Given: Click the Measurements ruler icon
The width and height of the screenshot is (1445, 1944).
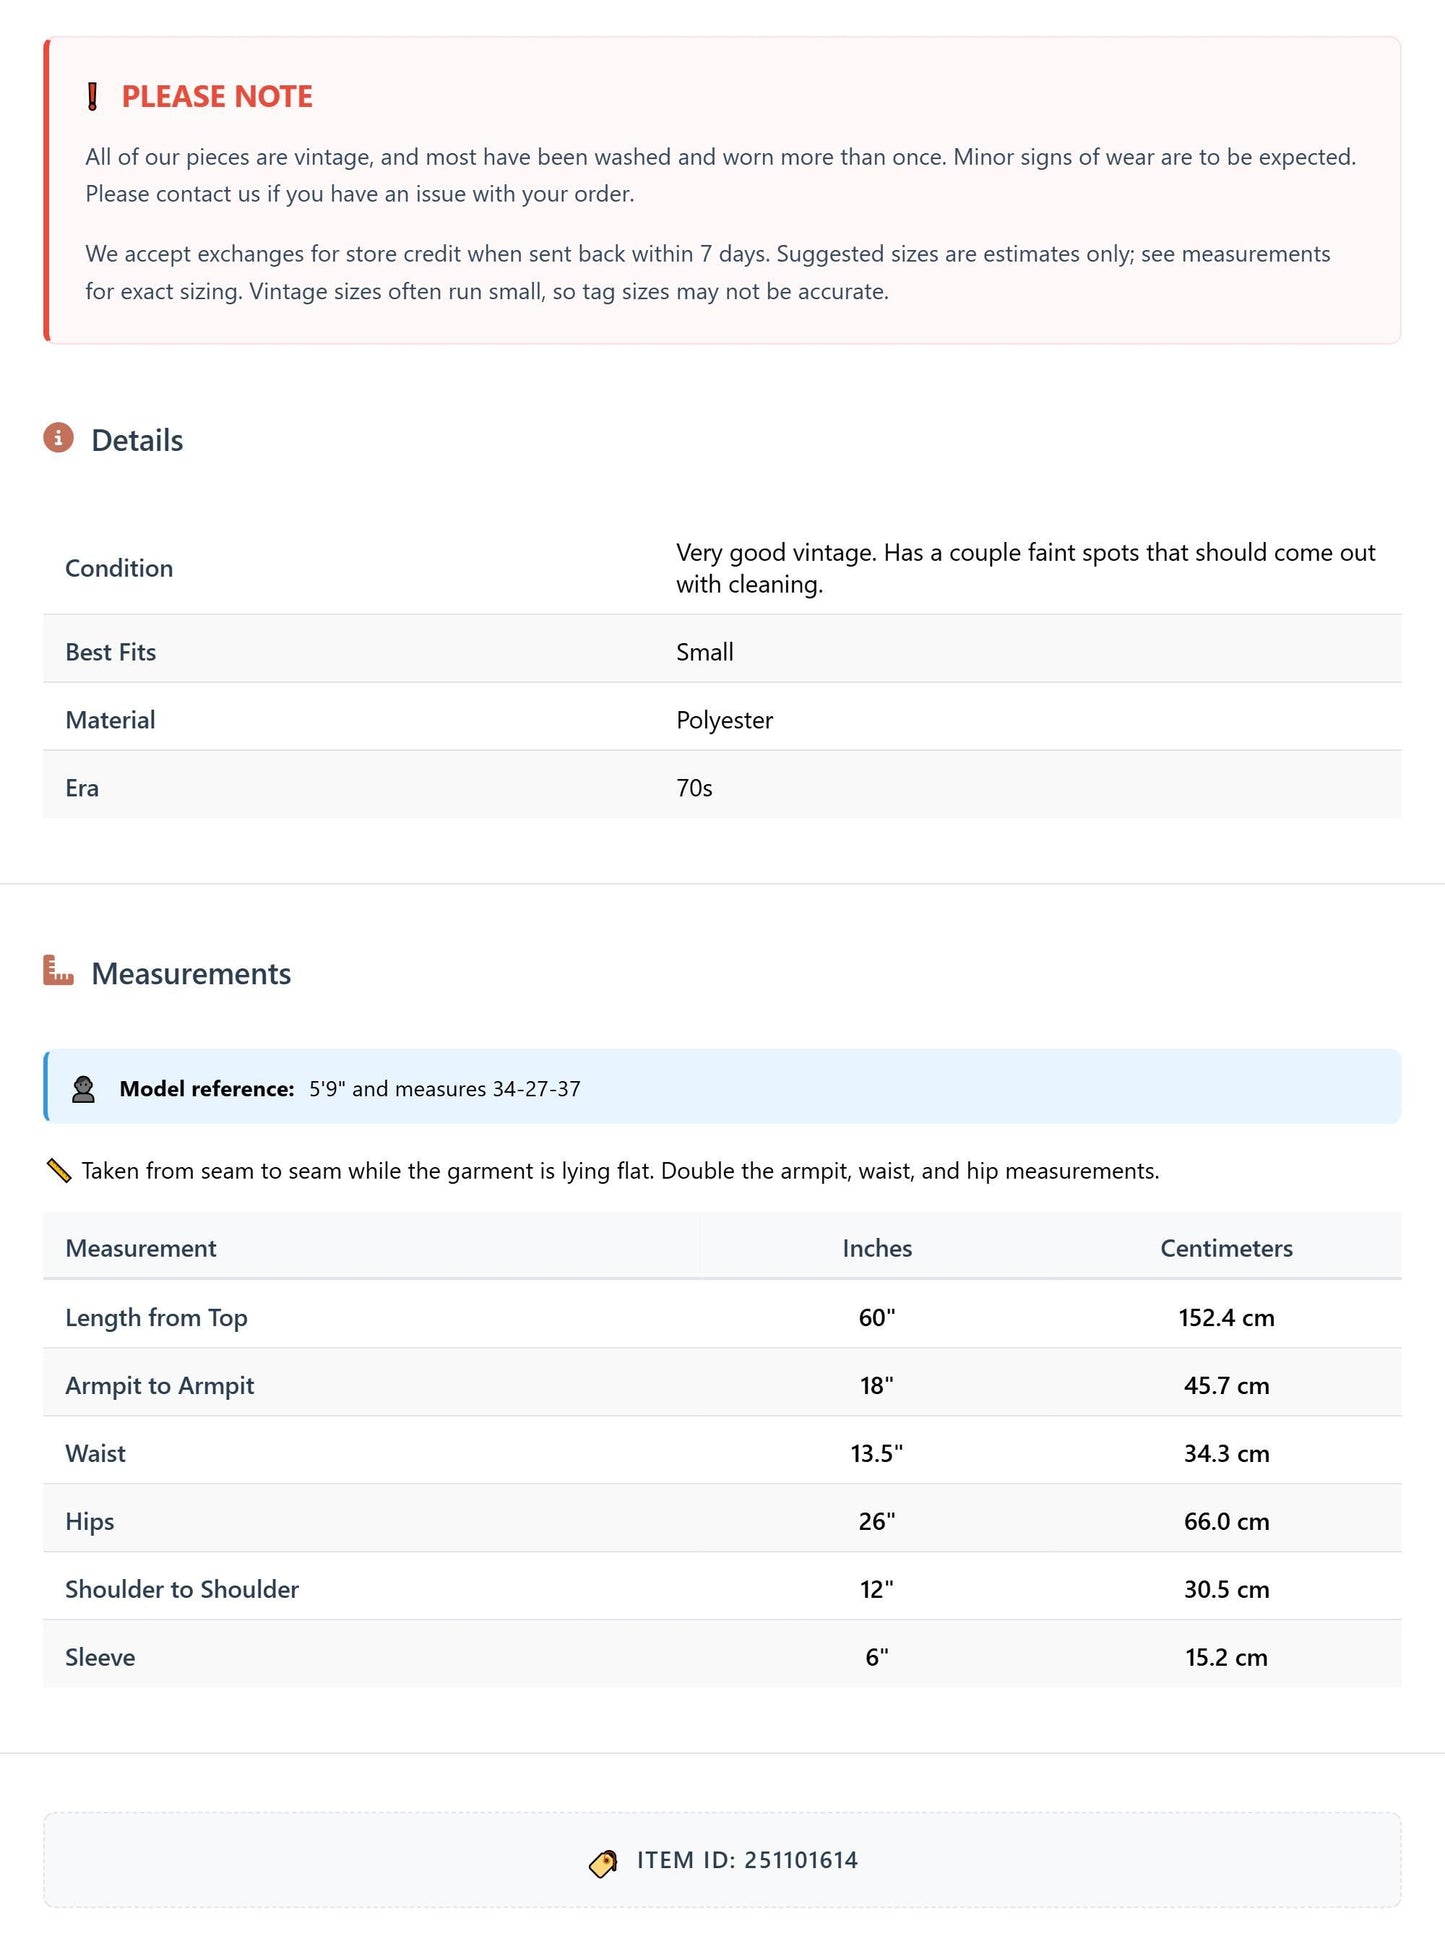Looking at the screenshot, I should (x=58, y=971).
